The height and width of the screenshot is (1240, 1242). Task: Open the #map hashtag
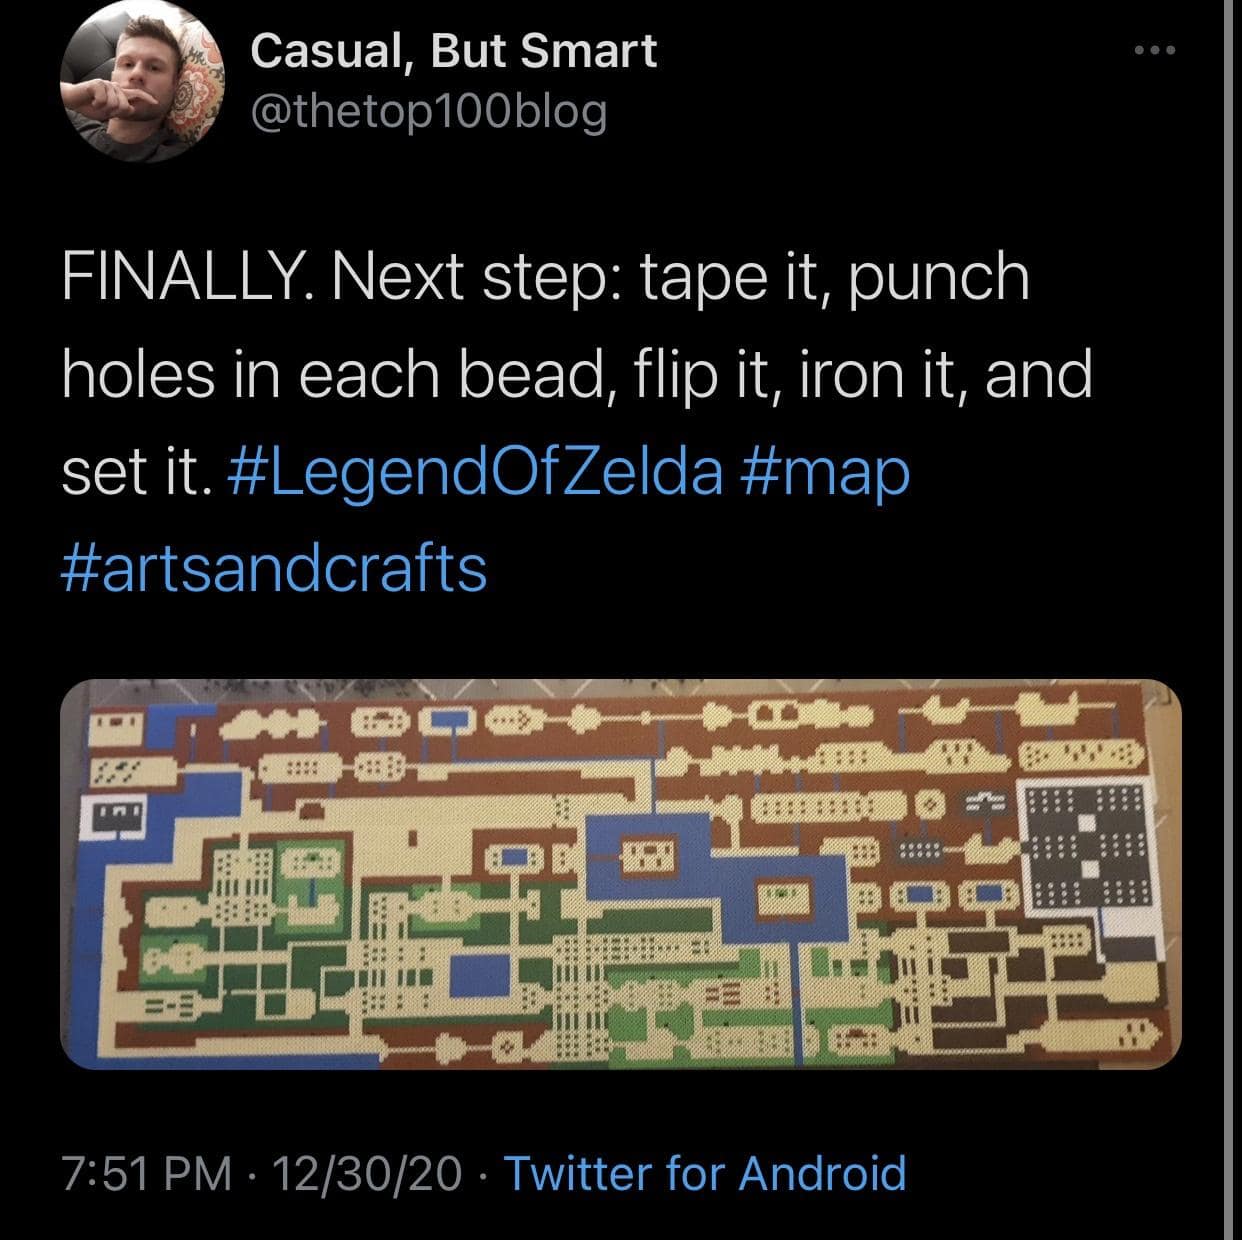tap(827, 472)
